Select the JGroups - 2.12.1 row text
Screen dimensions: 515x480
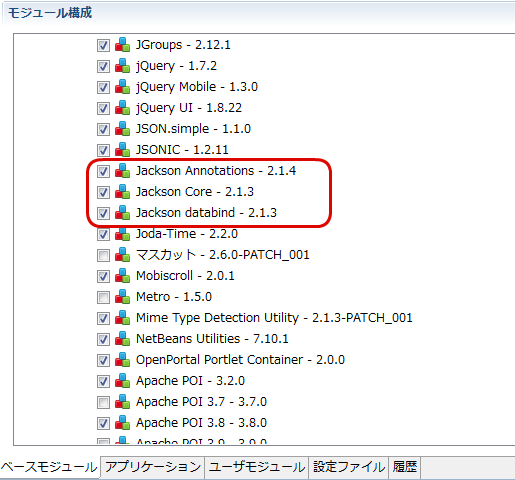tap(183, 45)
